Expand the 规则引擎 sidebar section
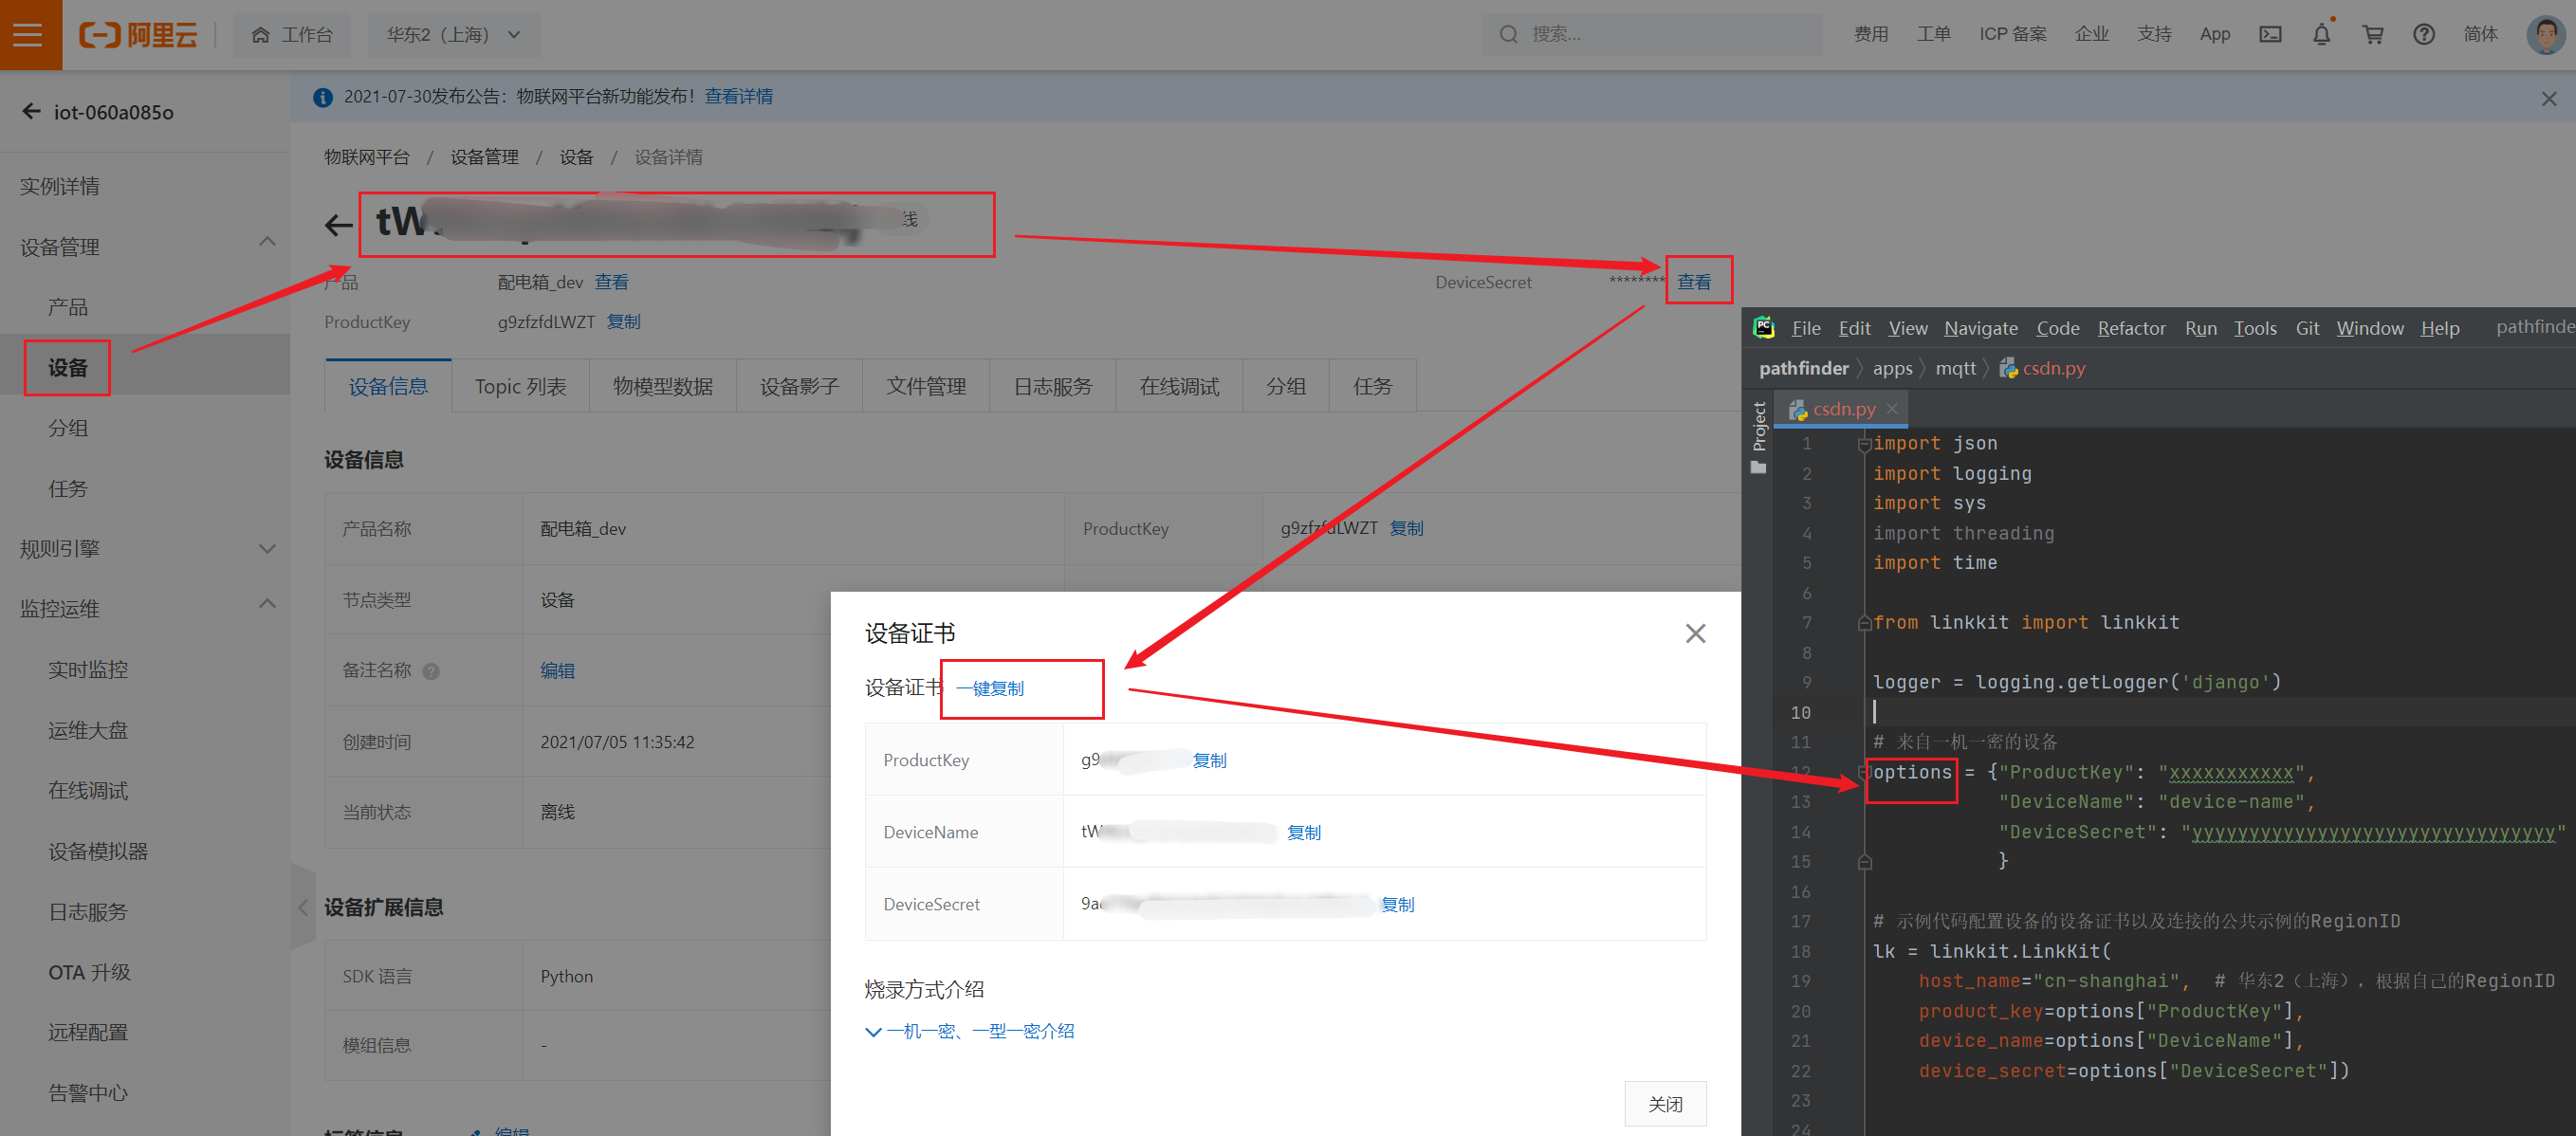Viewport: 2576px width, 1136px height. [267, 548]
